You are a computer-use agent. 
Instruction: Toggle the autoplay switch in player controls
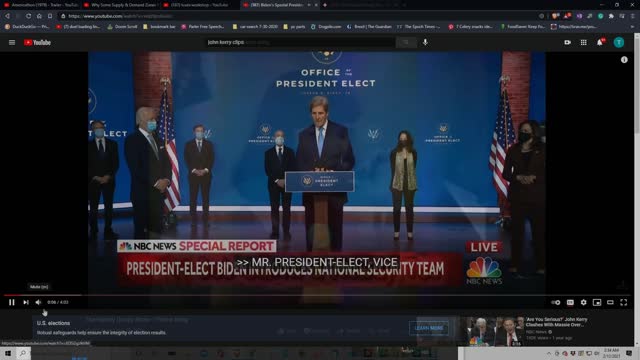pos(556,302)
